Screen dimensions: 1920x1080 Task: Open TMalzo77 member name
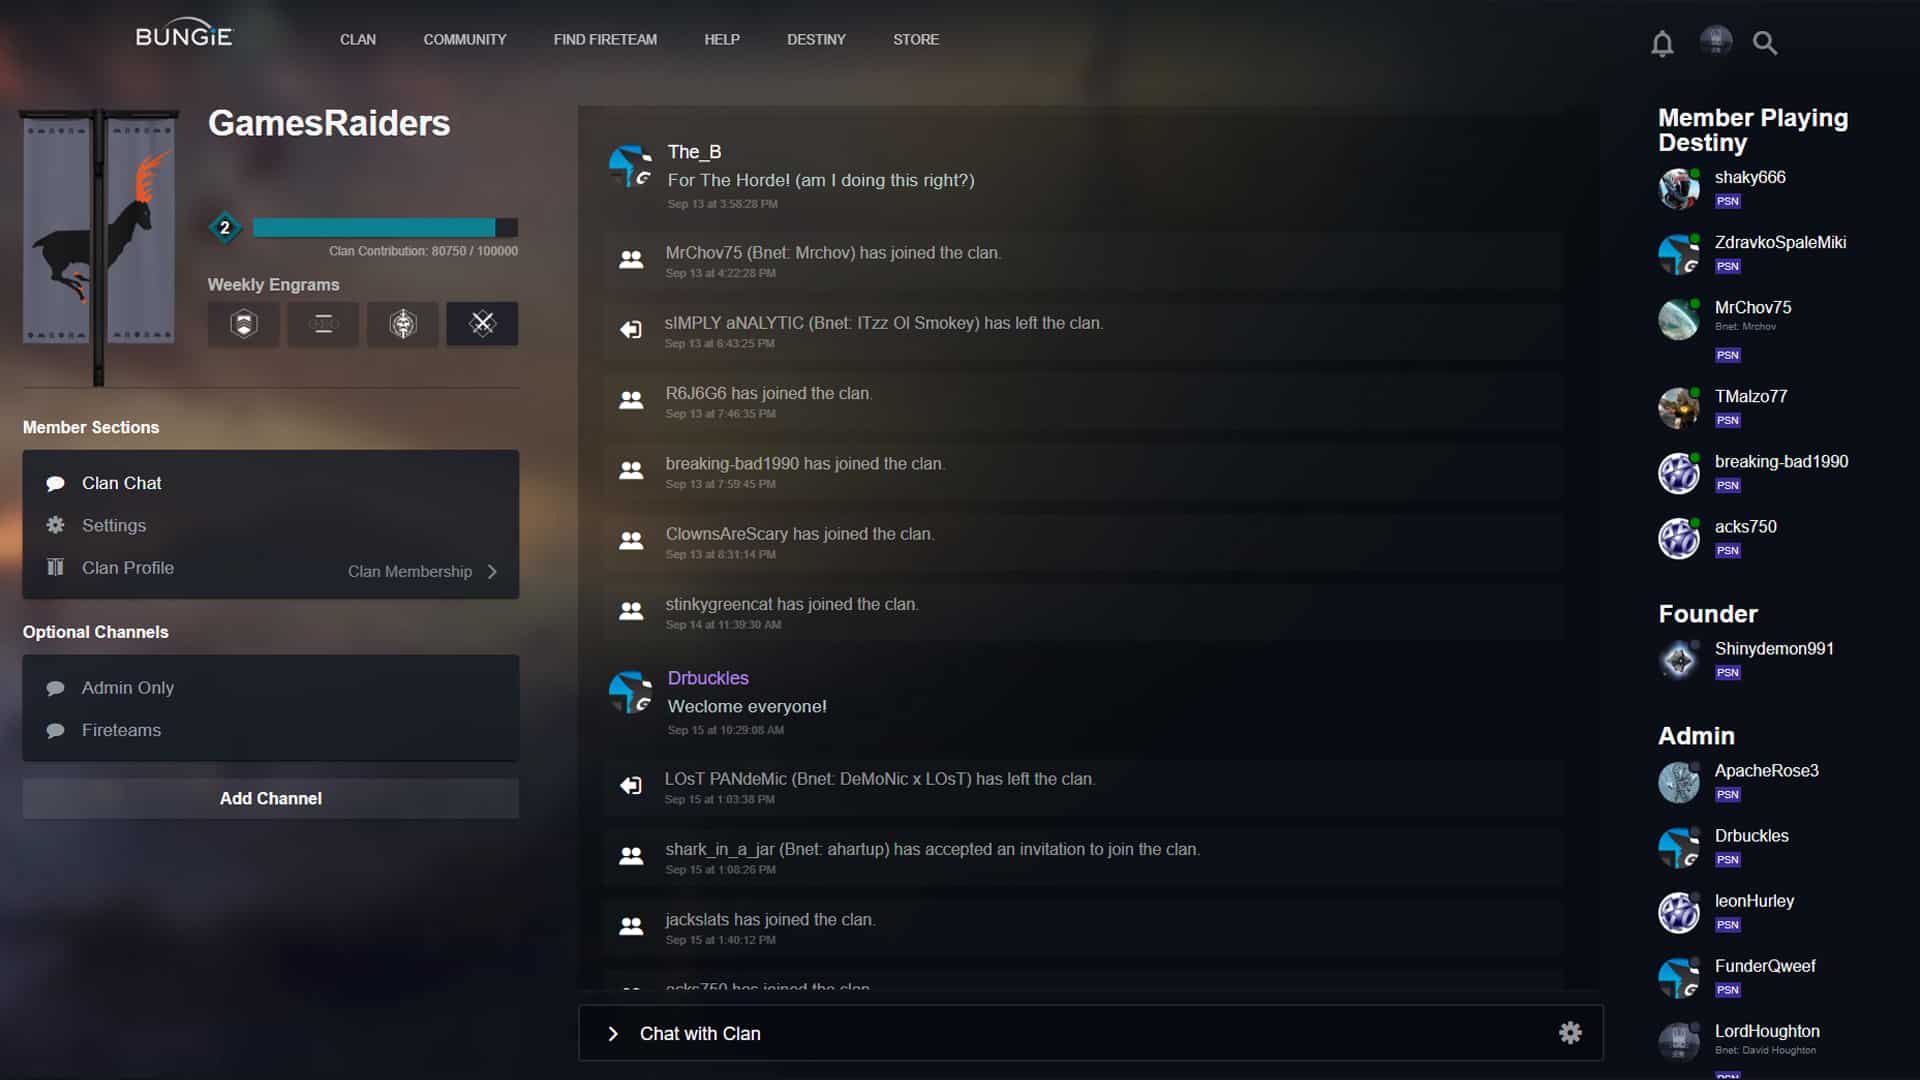1751,397
